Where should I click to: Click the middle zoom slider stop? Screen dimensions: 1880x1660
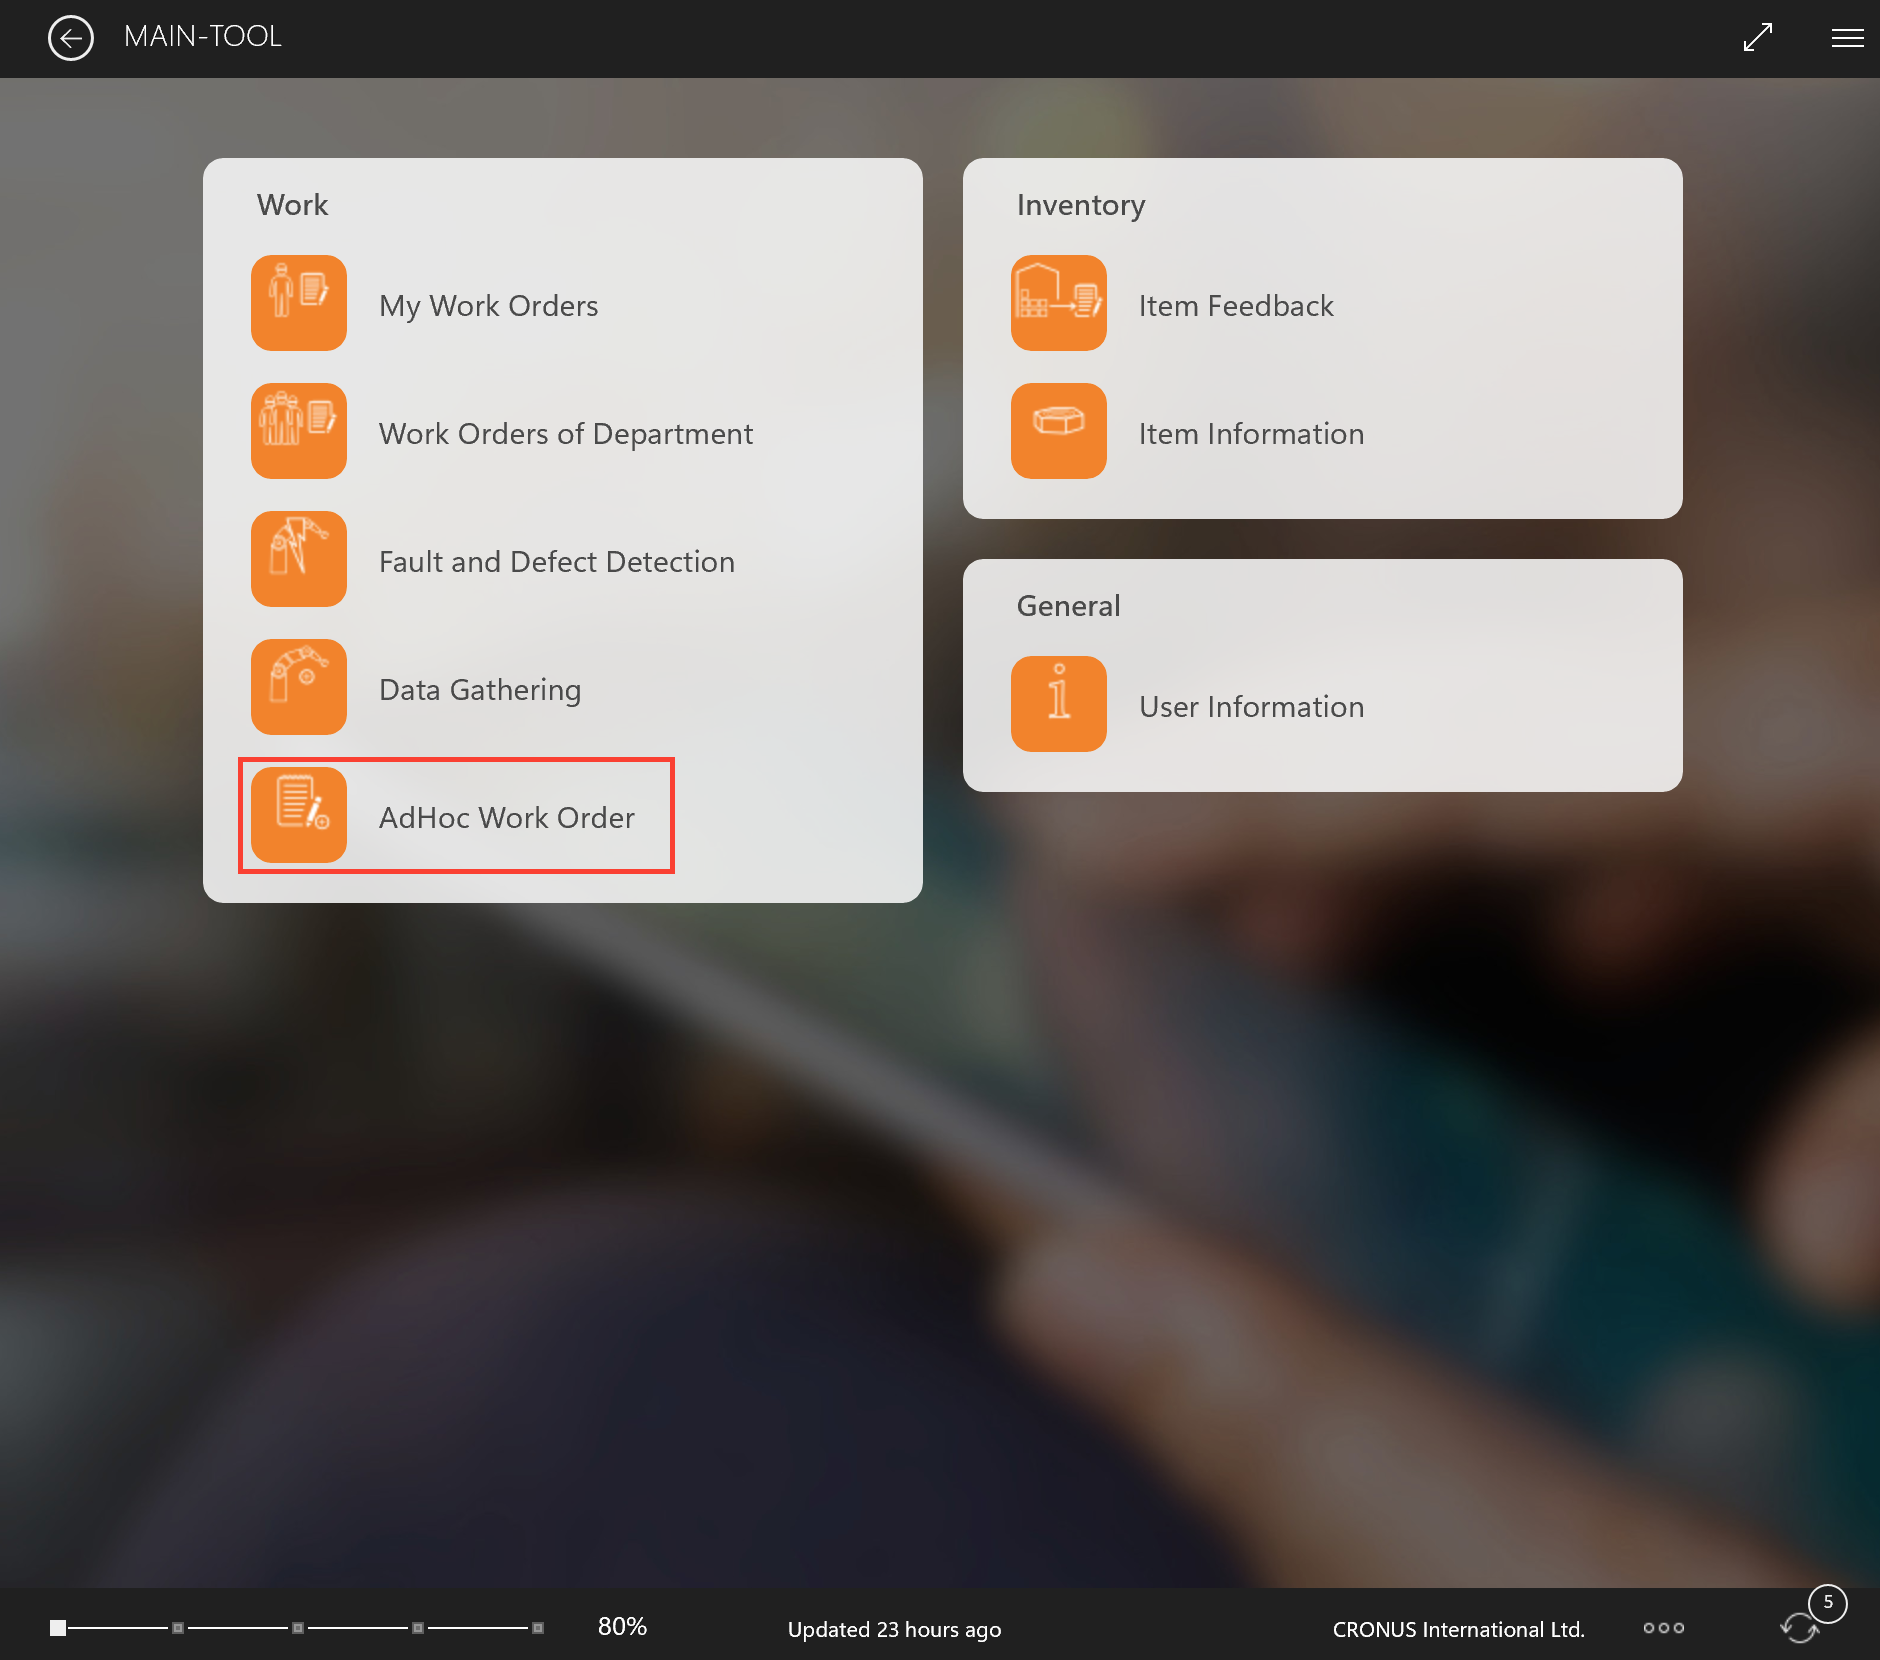coord(298,1628)
